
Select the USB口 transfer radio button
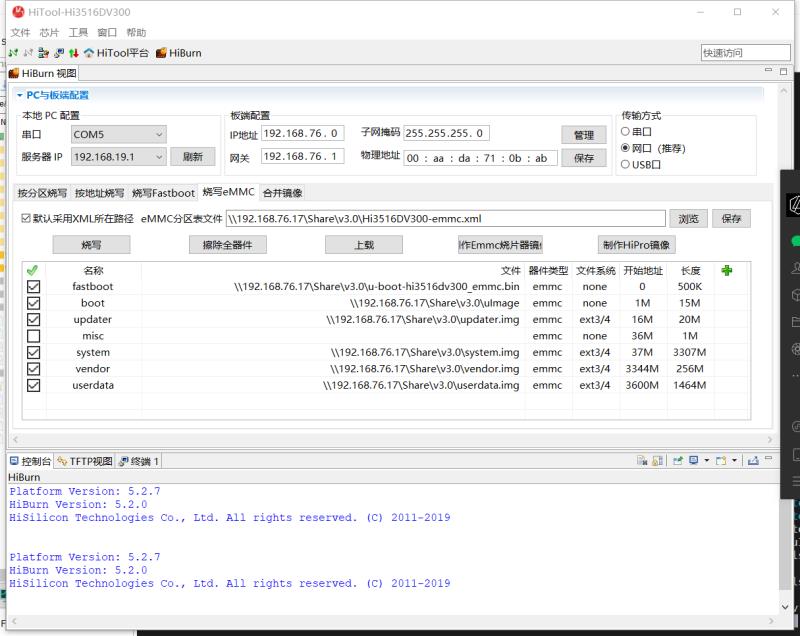(625, 164)
